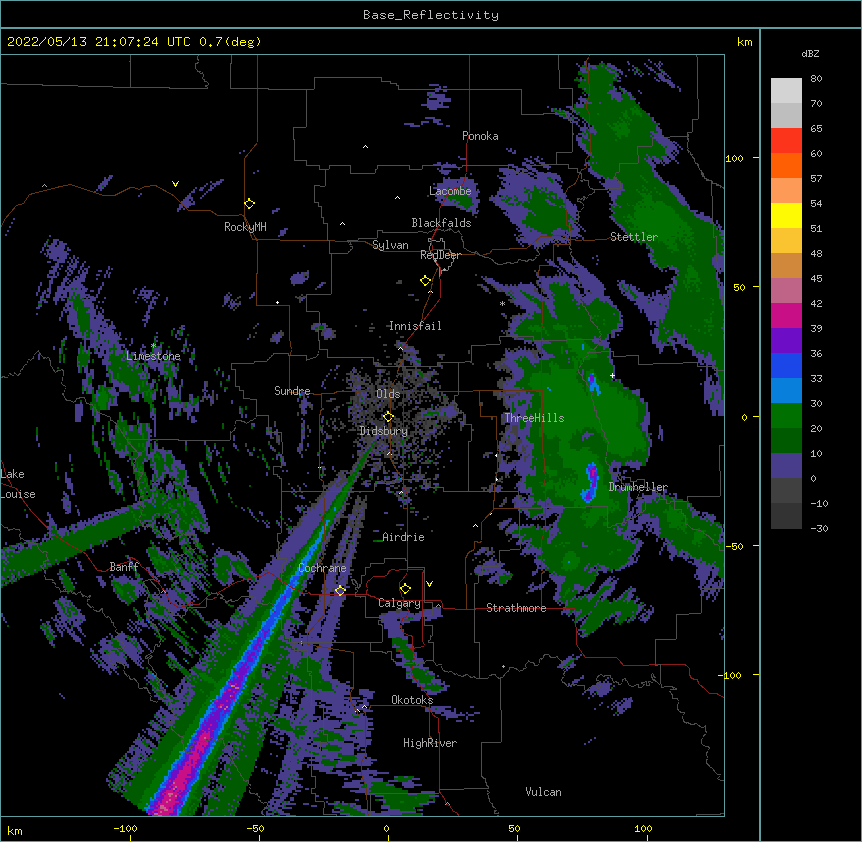The height and width of the screenshot is (842, 862).
Task: Click the Cochrane map label
Action: 322,568
